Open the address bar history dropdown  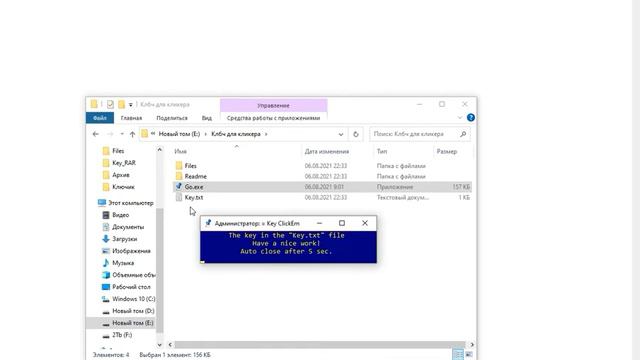pos(341,134)
